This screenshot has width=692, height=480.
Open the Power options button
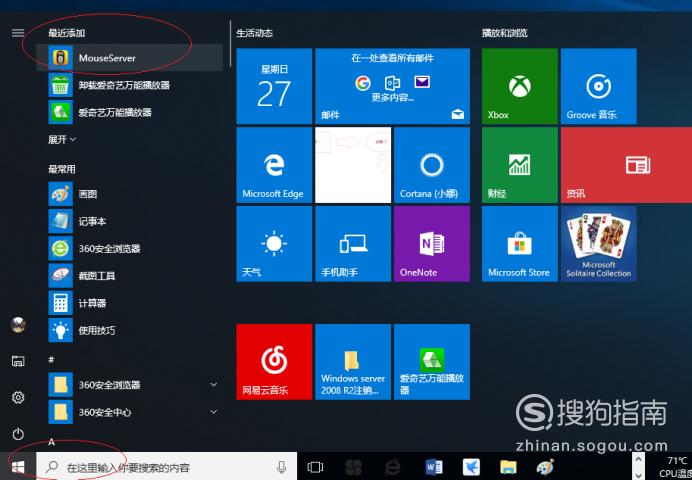[x=18, y=434]
